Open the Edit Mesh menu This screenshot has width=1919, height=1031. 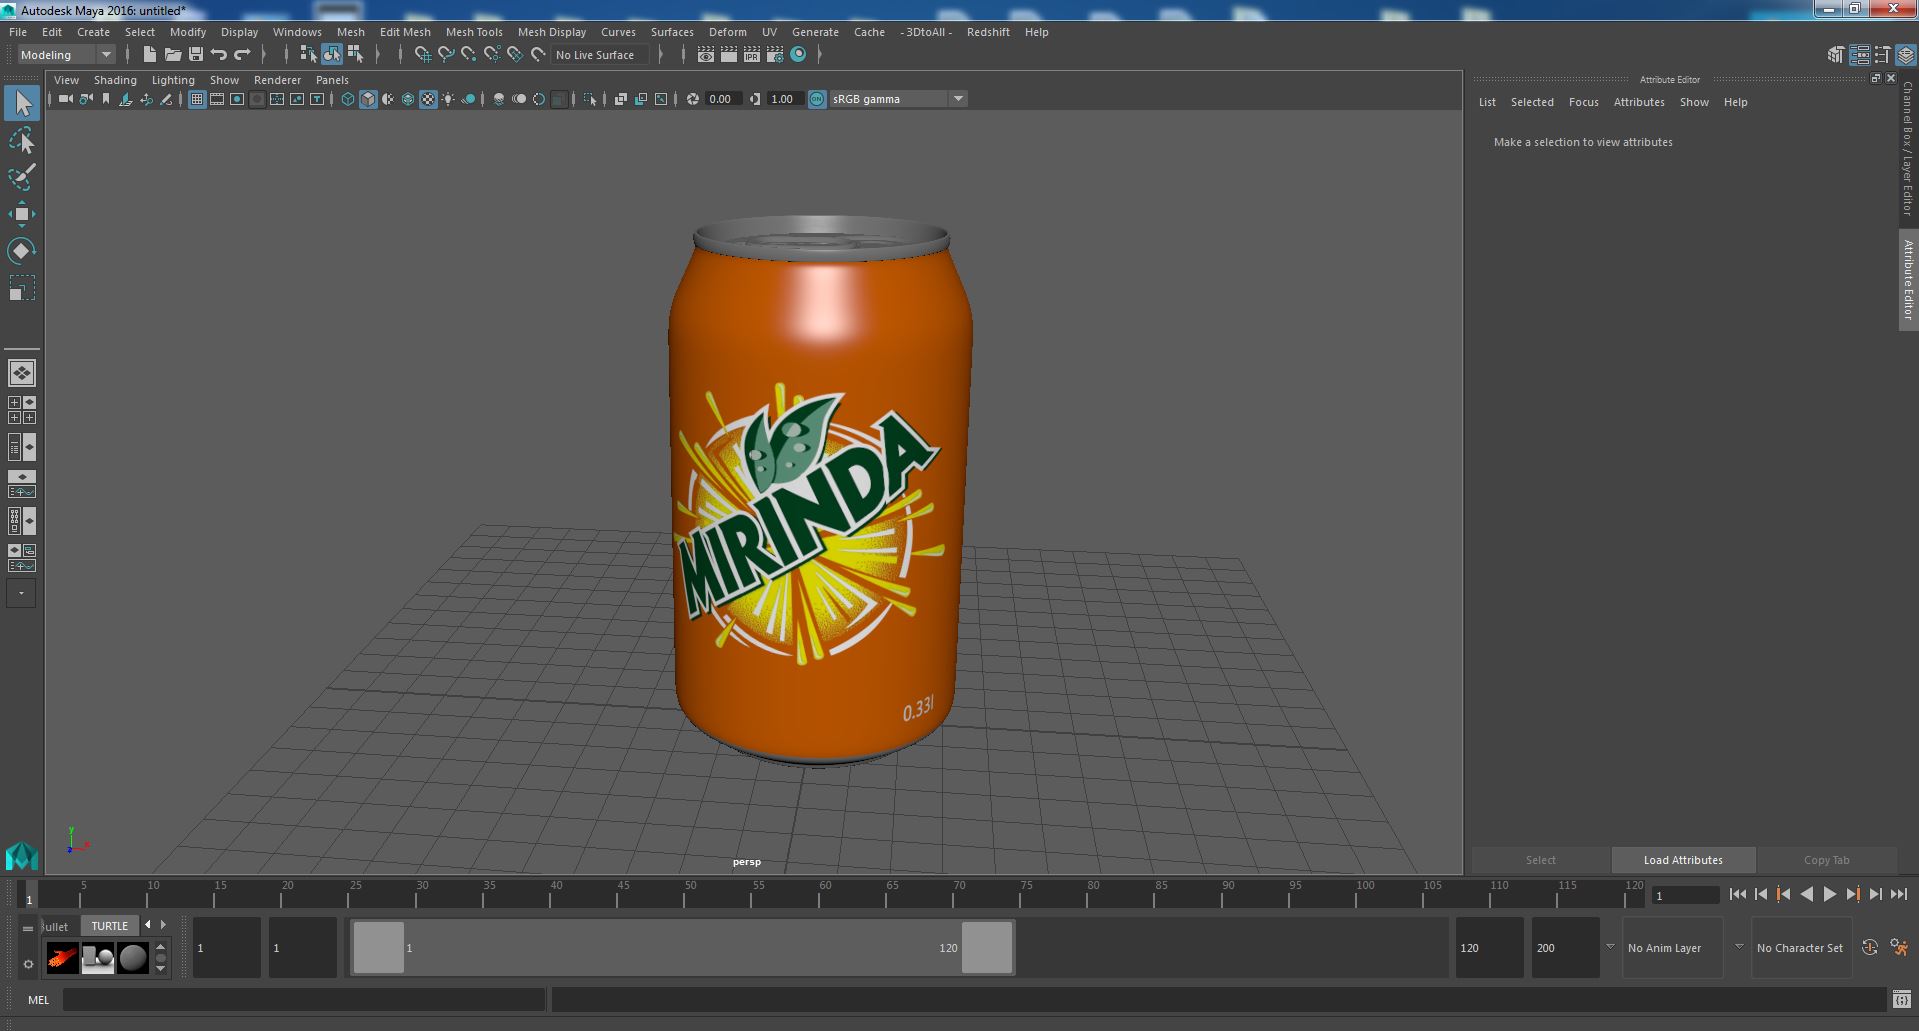pos(405,32)
